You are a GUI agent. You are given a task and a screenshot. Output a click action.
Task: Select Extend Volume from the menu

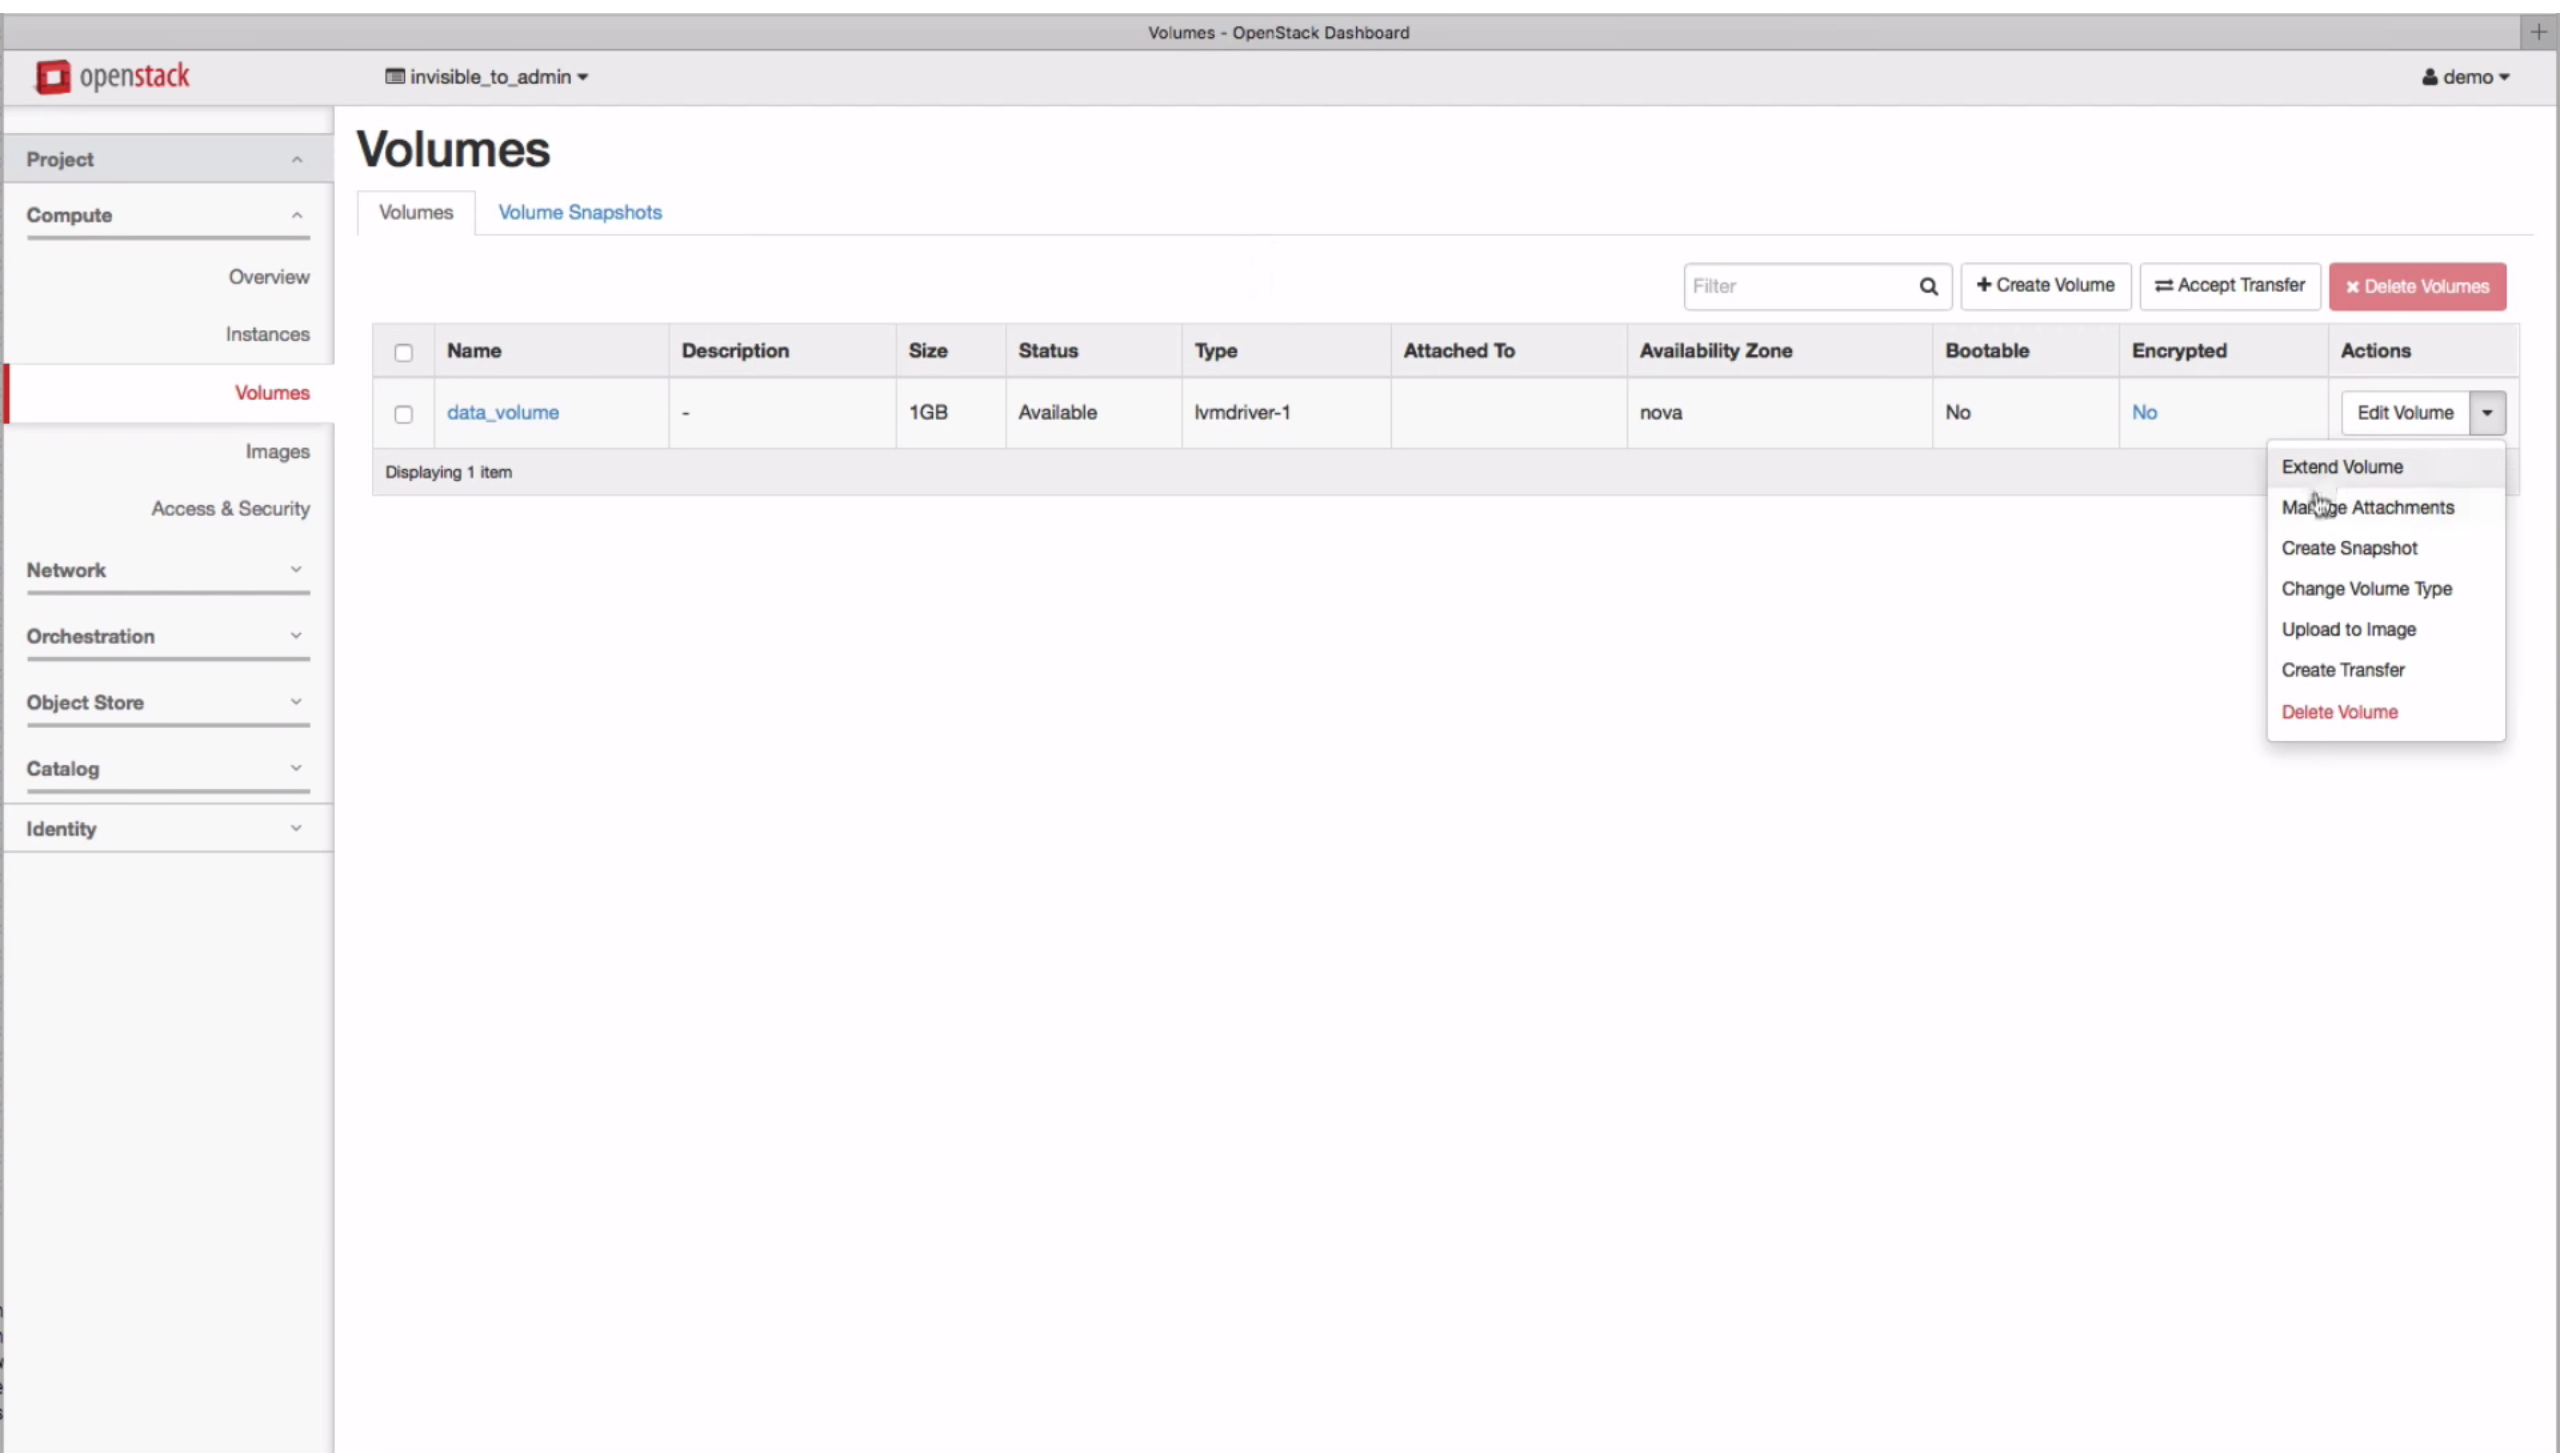tap(2342, 467)
